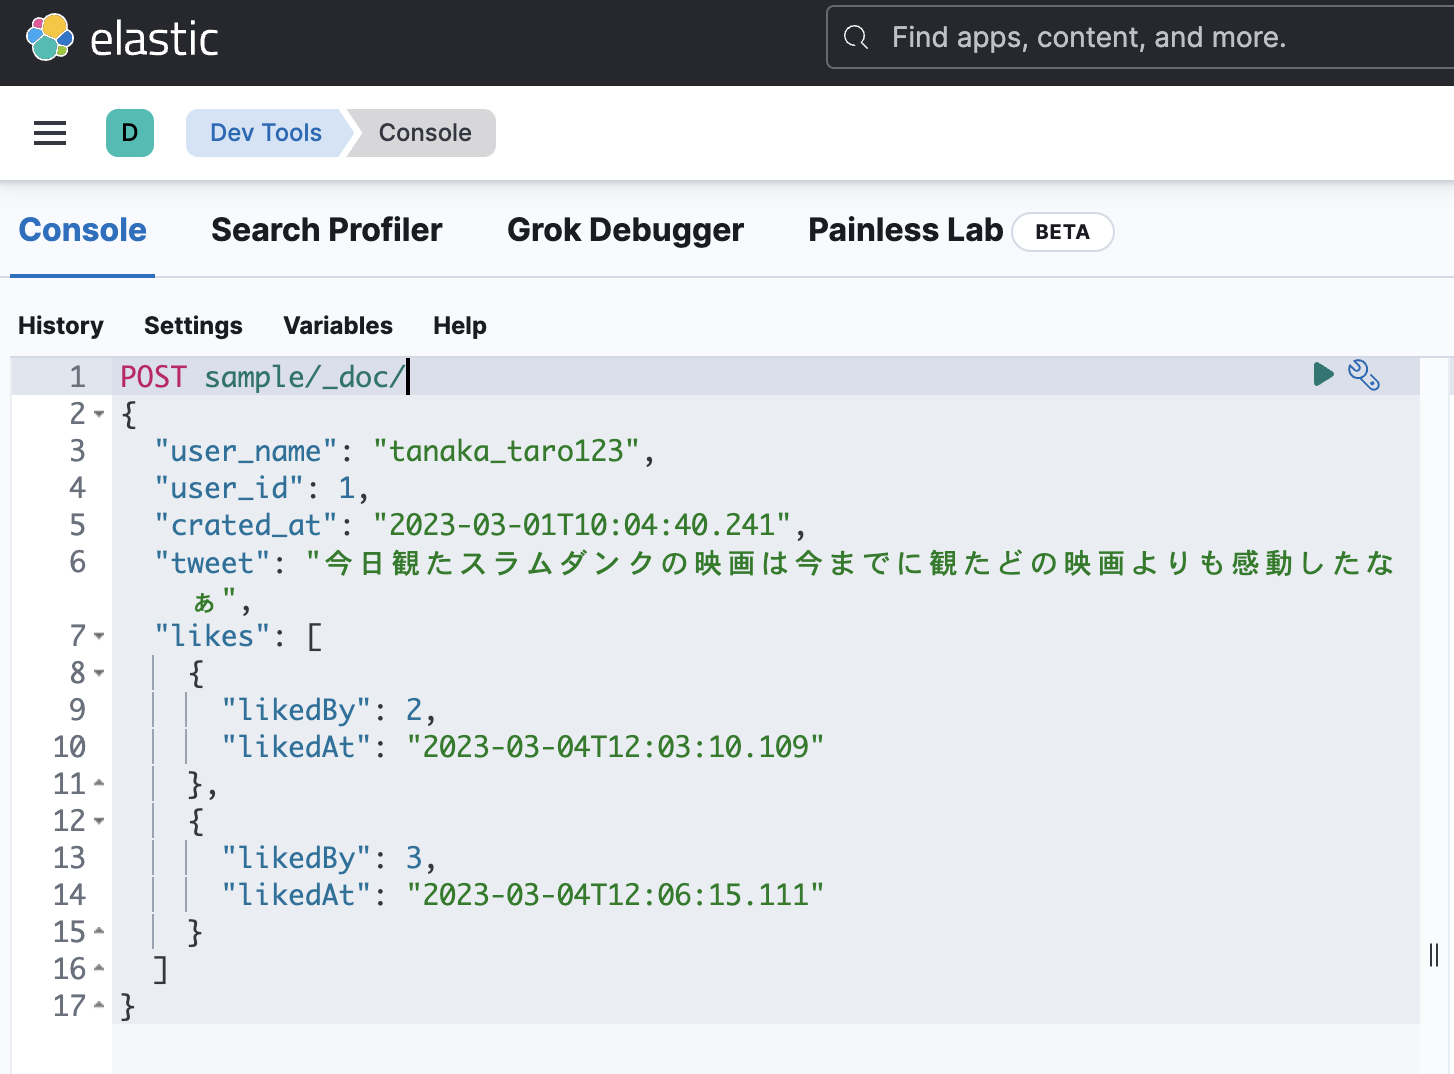Open the wrench request options menu
Screen dimensions: 1454x1074
1364,374
